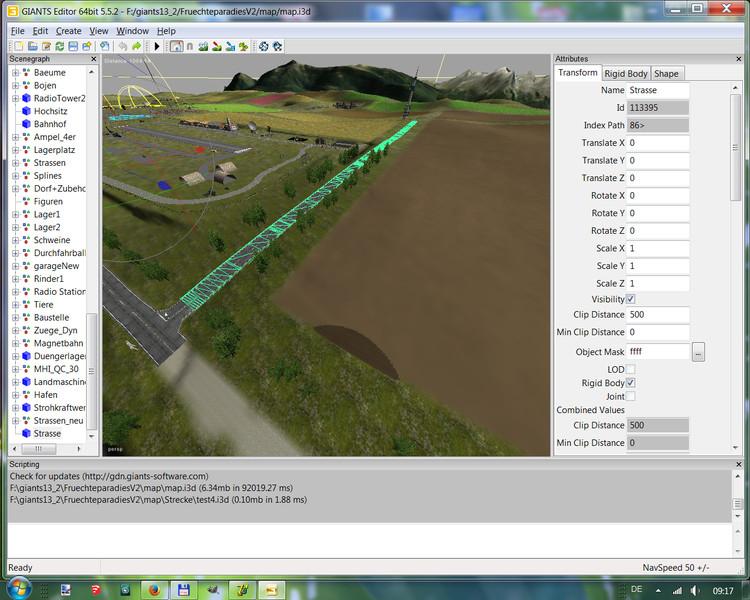The height and width of the screenshot is (600, 750).
Task: Click the Open file folder icon
Action: pos(32,46)
